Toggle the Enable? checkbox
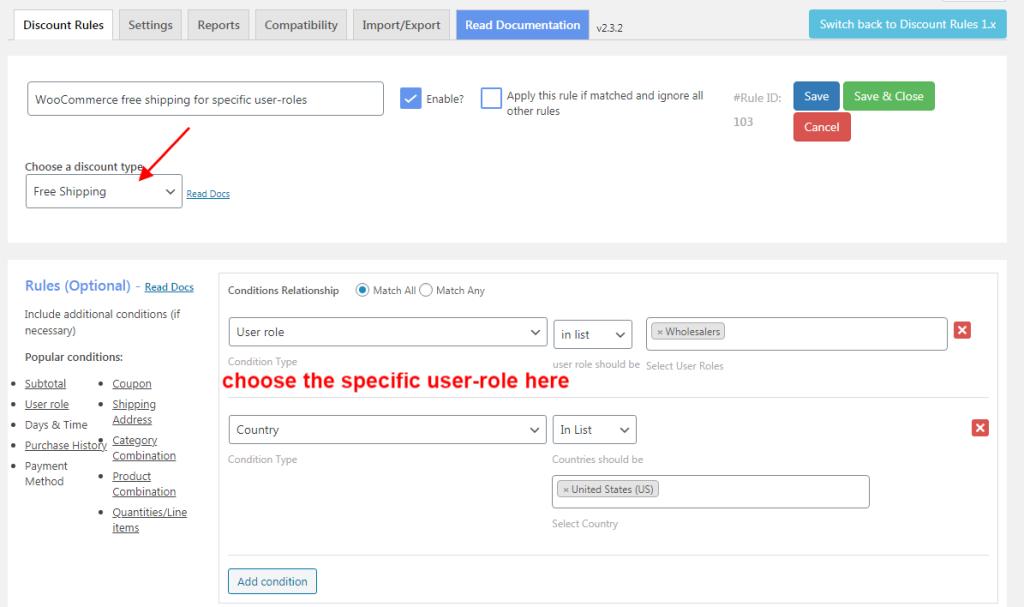1024x607 pixels. coord(410,99)
